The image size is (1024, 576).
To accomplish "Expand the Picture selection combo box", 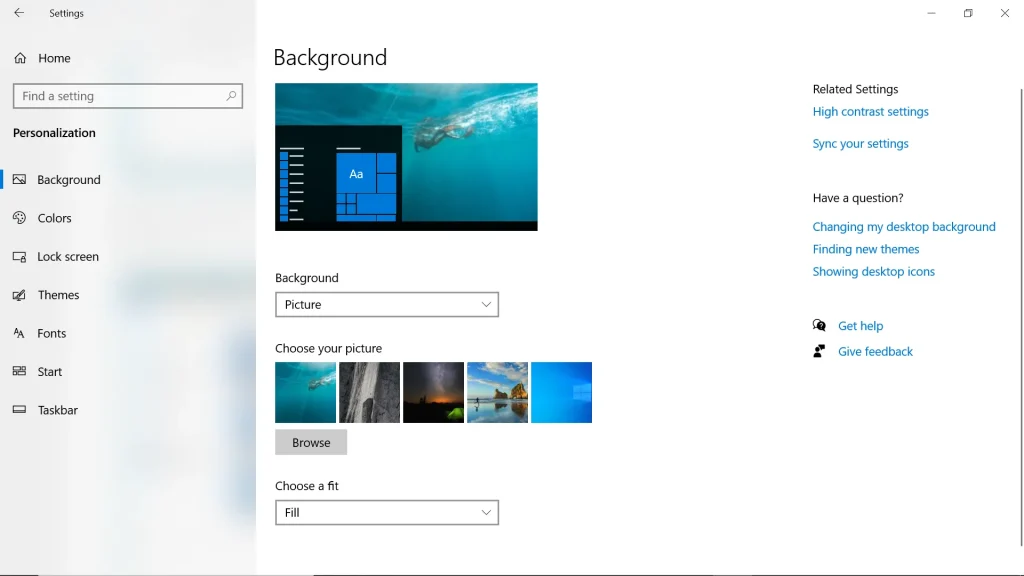I will 387,304.
